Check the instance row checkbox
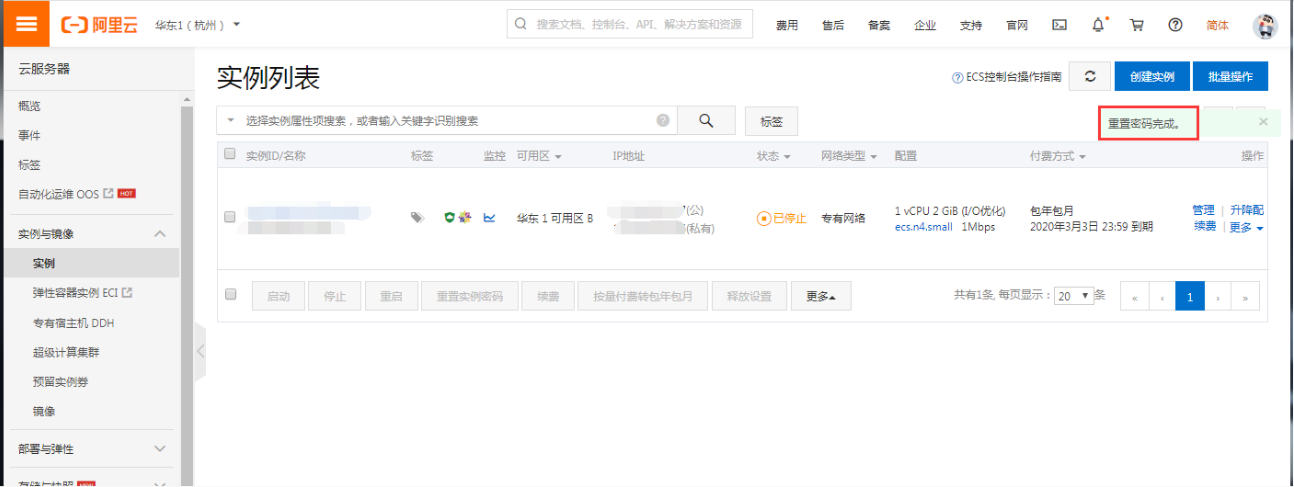 [230, 217]
